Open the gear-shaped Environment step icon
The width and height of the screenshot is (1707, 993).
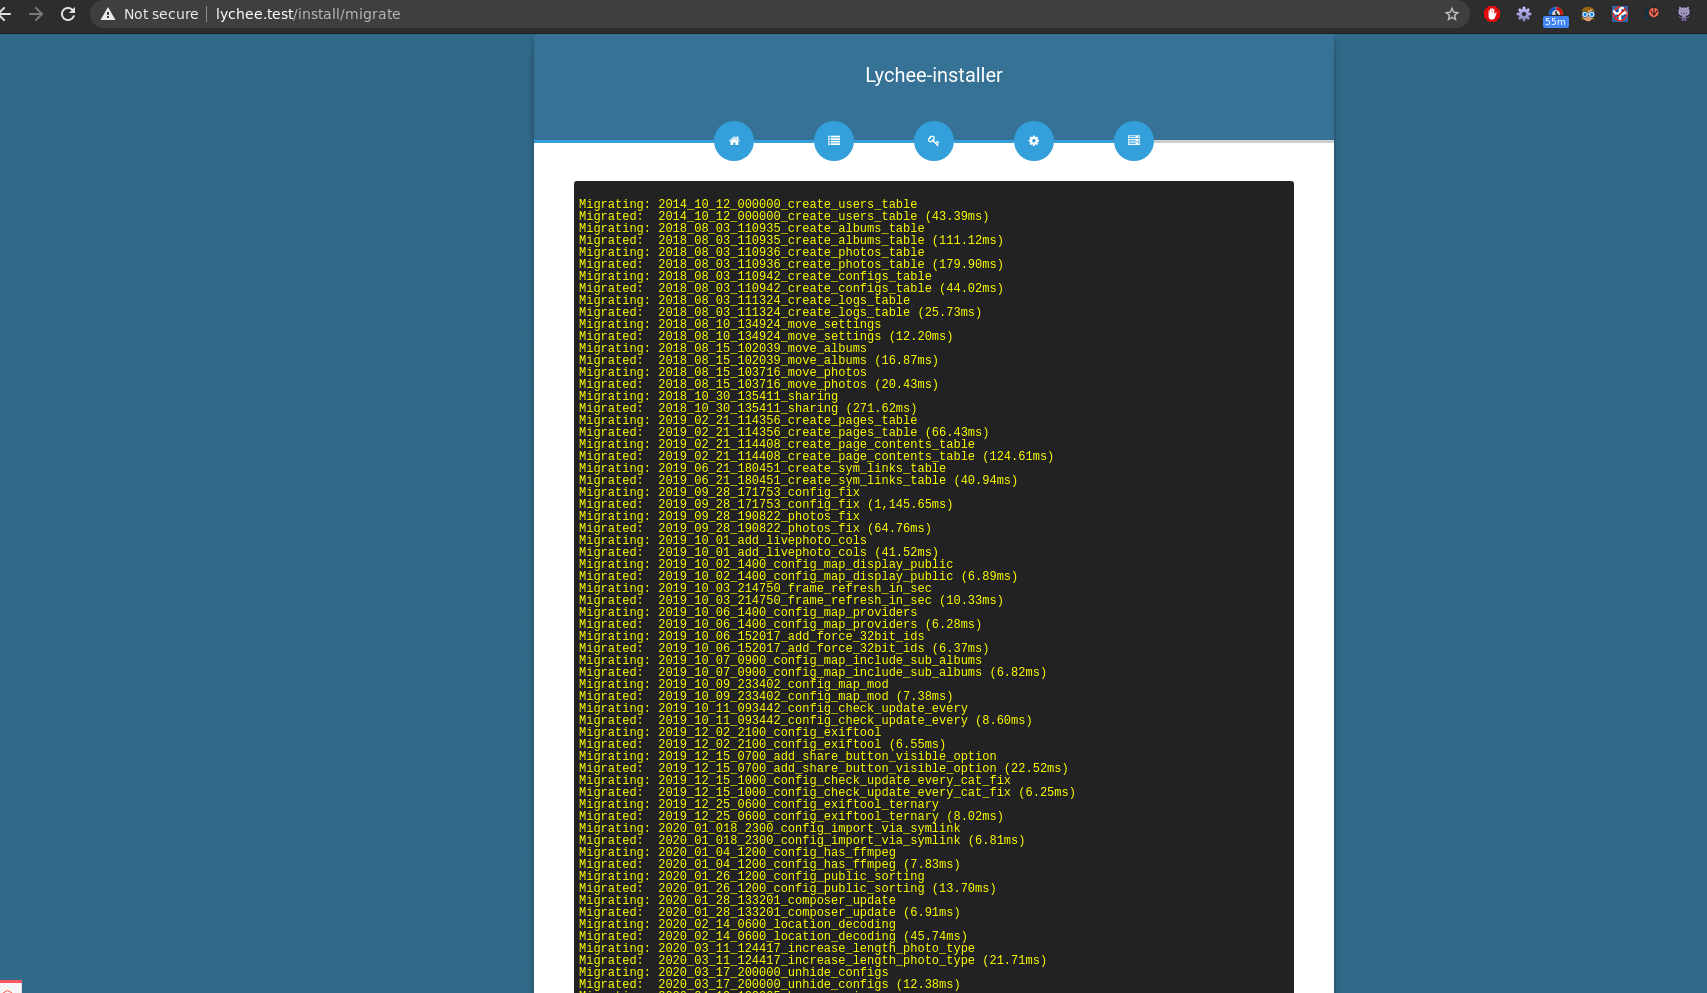pyautogui.click(x=1034, y=141)
